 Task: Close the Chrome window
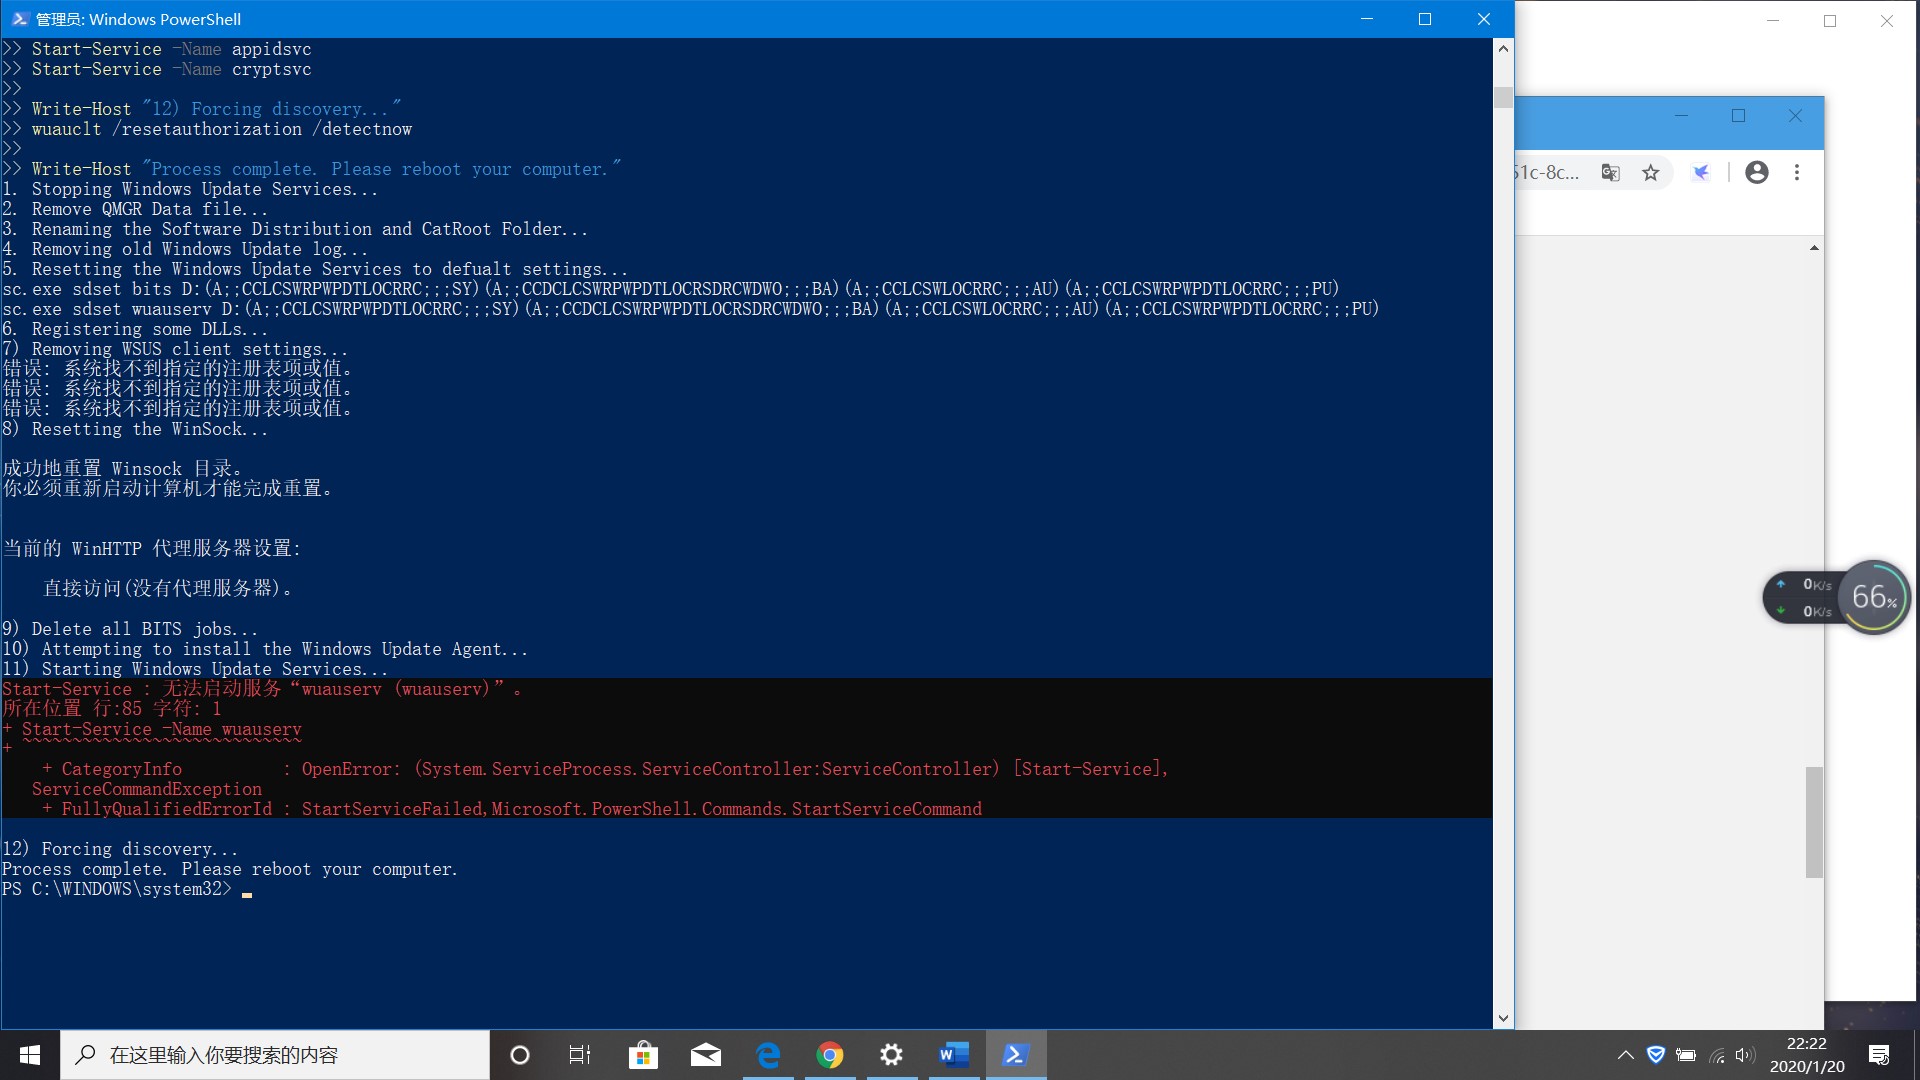(1795, 116)
